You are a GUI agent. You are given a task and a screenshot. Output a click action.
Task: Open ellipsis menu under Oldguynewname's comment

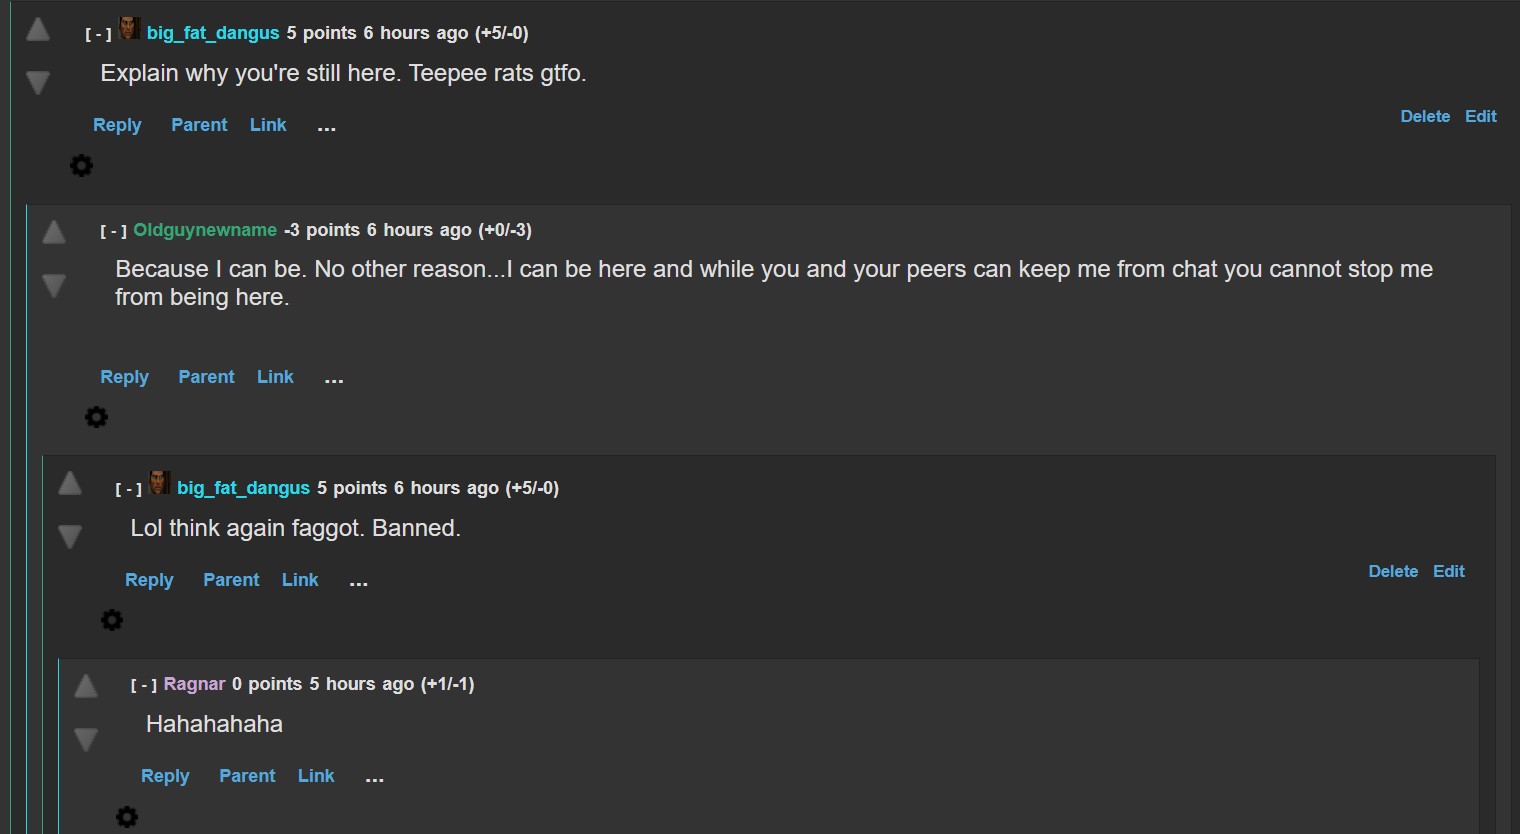pyautogui.click(x=334, y=378)
